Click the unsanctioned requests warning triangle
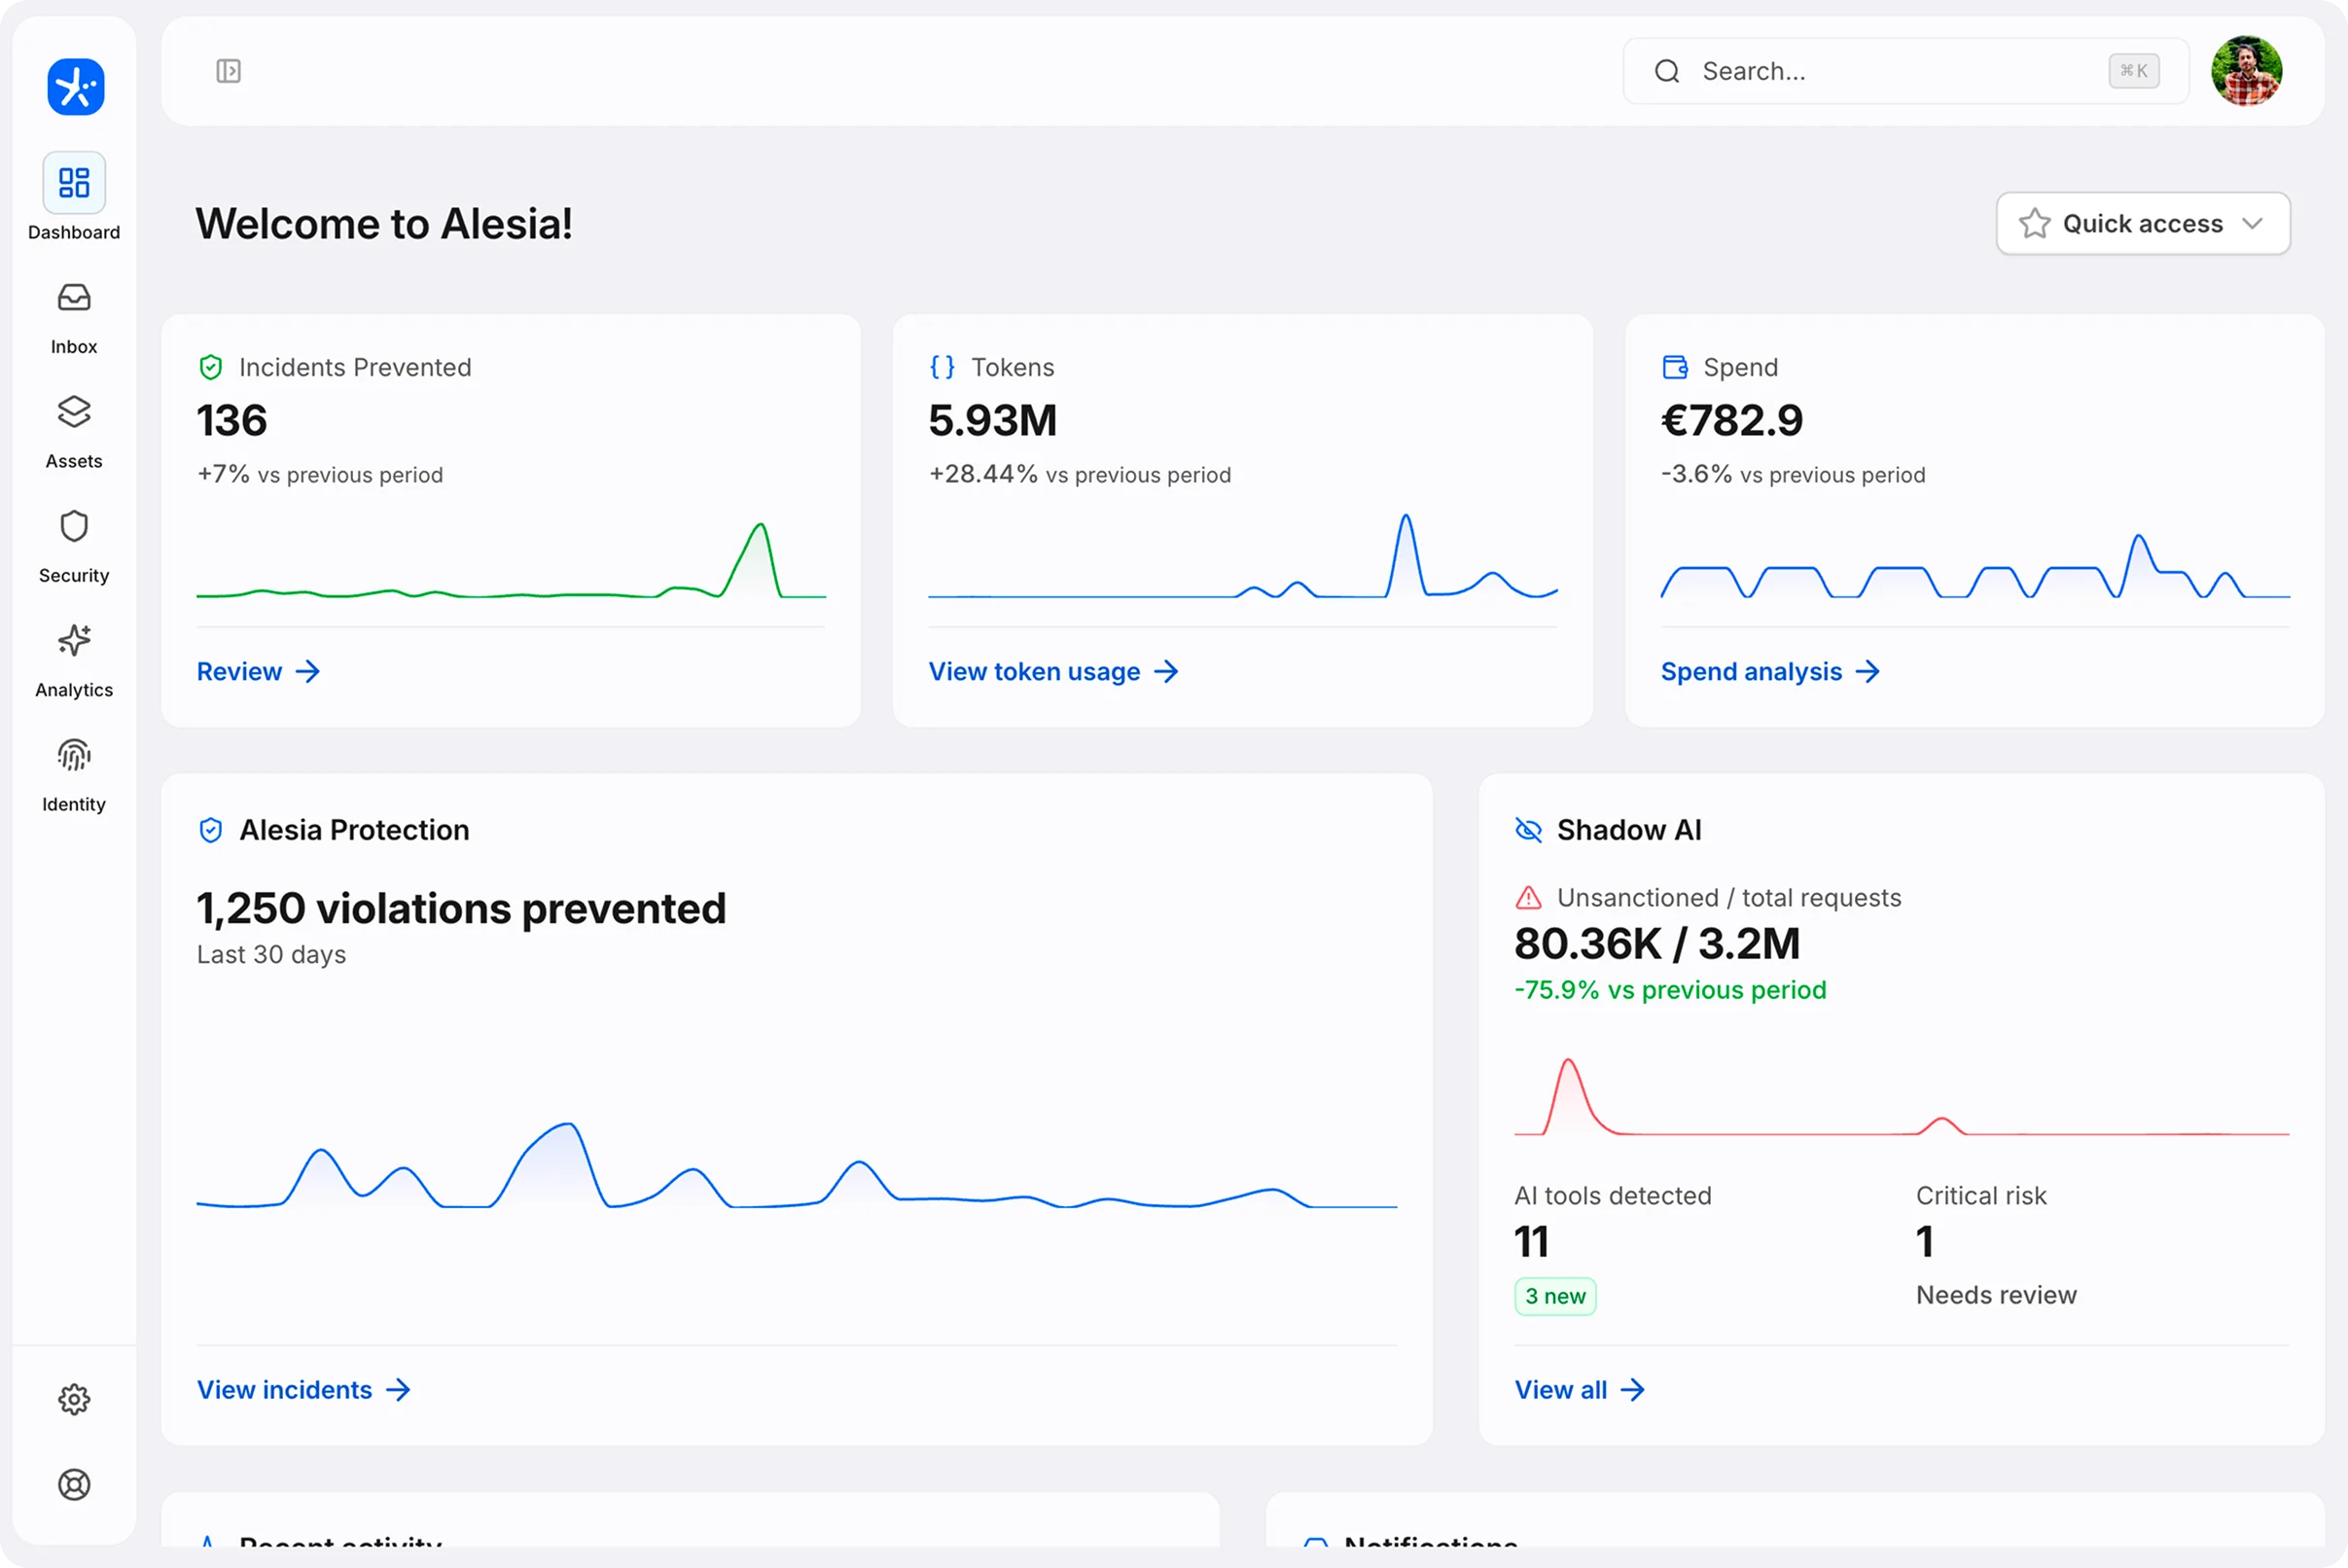This screenshot has height=1568, width=2348. tap(1529, 898)
